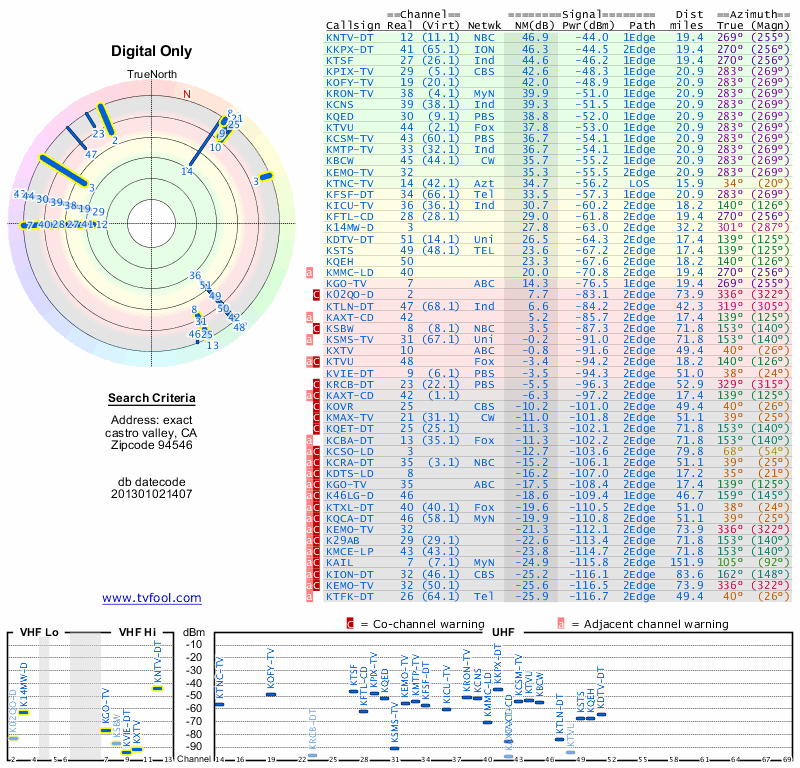Click the KKPX-DT bar in UHF chart
The image size is (800, 768).
(x=498, y=689)
